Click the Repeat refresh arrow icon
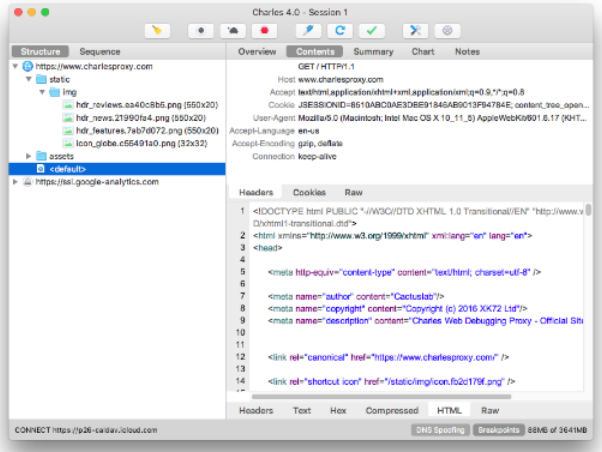 tap(340, 31)
